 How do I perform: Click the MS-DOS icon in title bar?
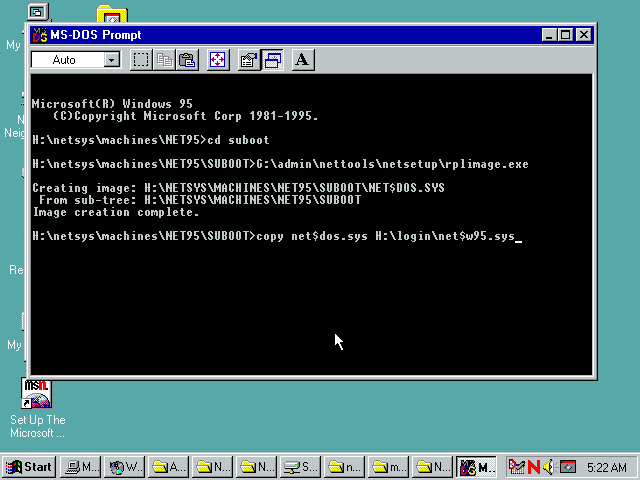(x=40, y=35)
